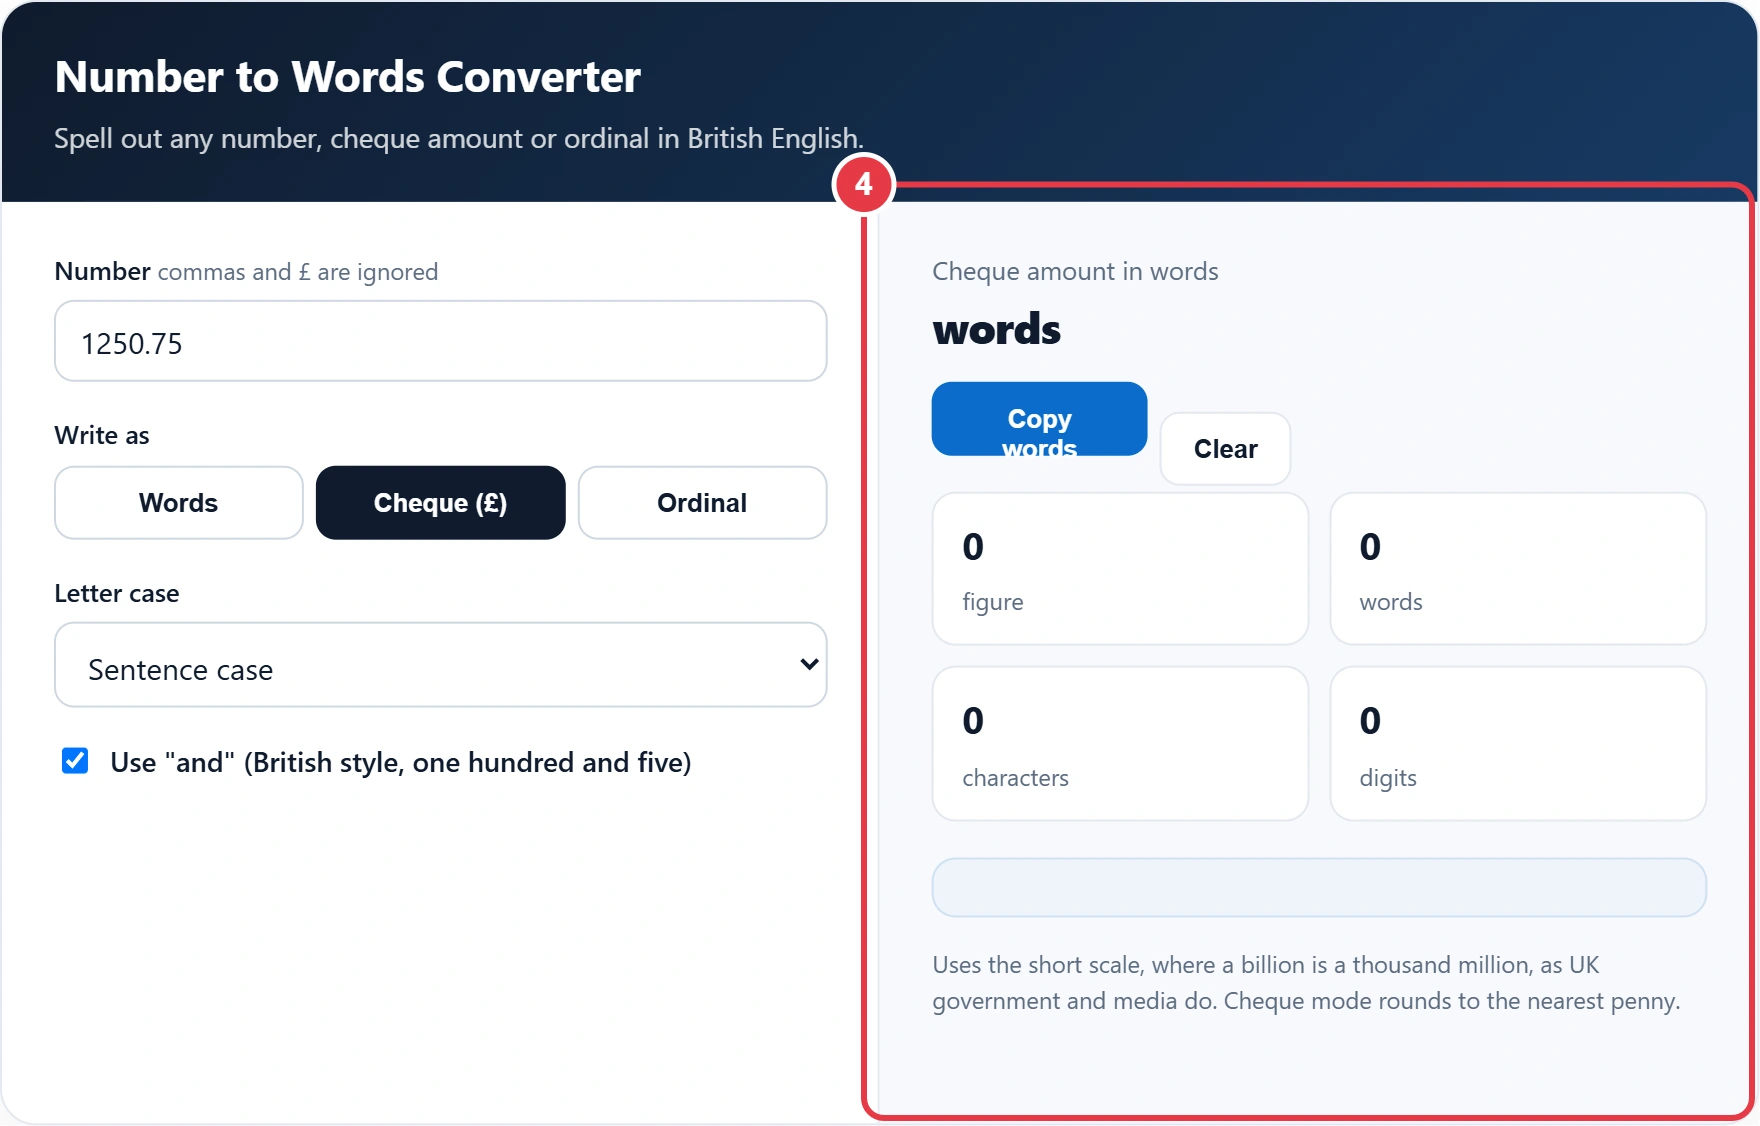Click the subtitle "Spell out any number…"

(x=459, y=138)
